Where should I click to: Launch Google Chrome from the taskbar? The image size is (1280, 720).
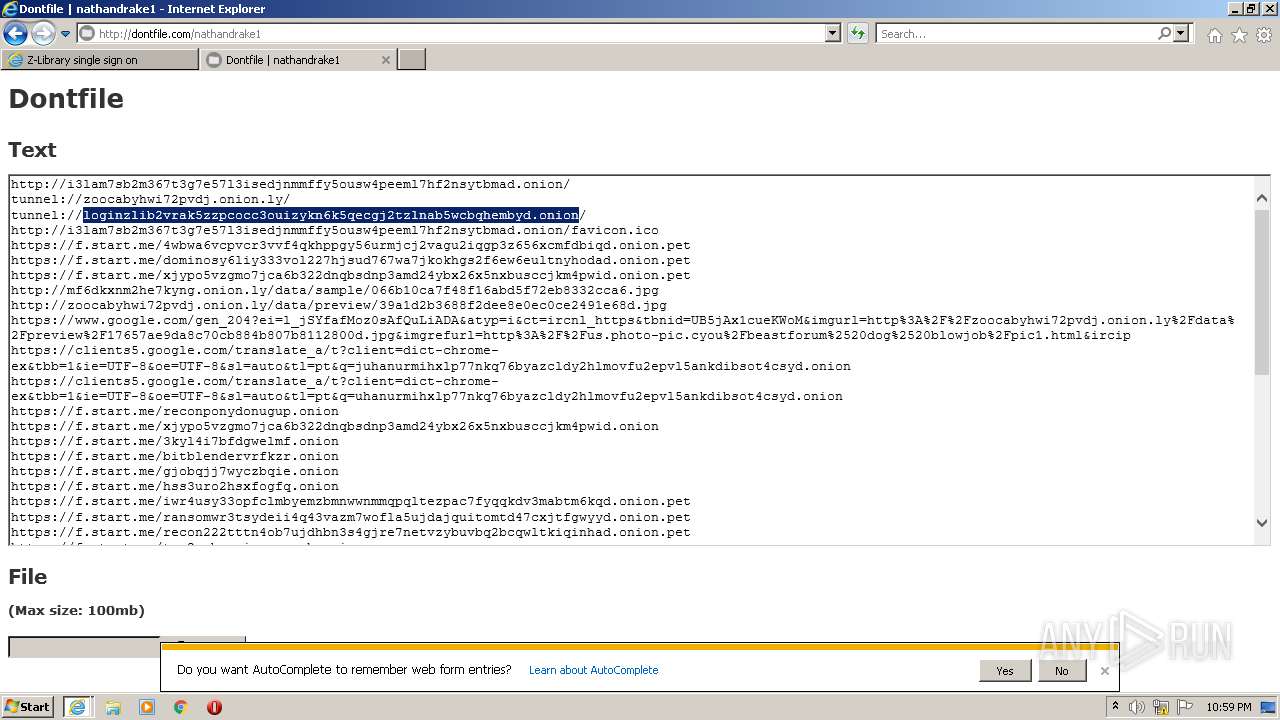point(181,707)
